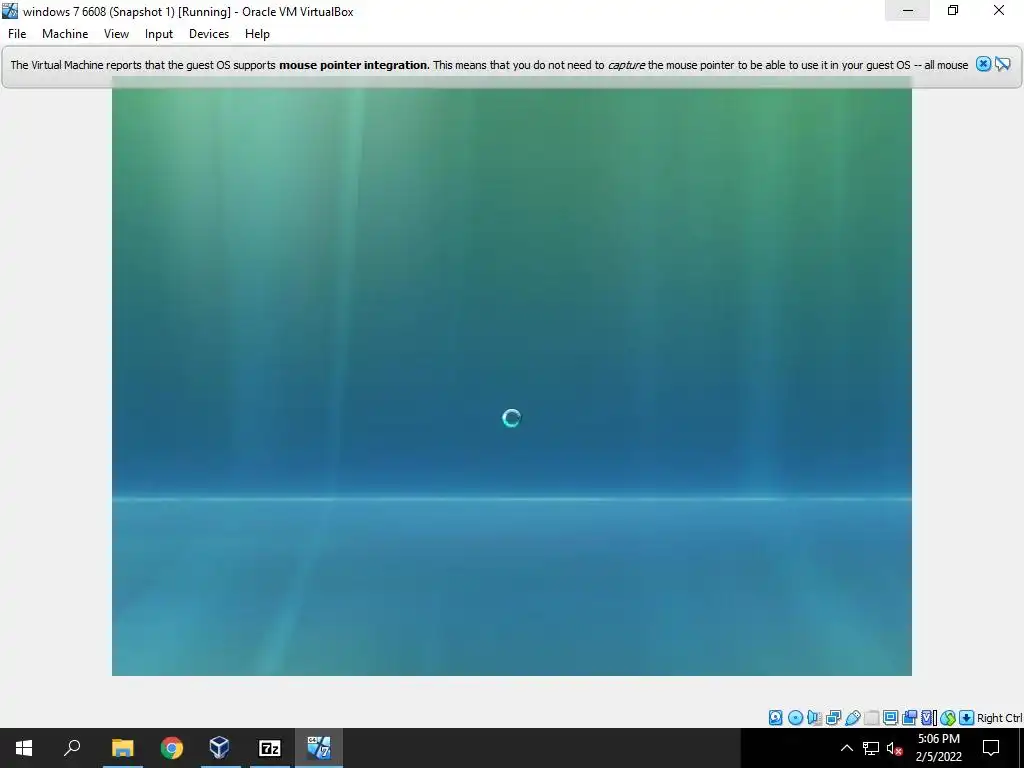Minimize the VirtualBox VM window
This screenshot has height=768, width=1024.
coord(908,10)
